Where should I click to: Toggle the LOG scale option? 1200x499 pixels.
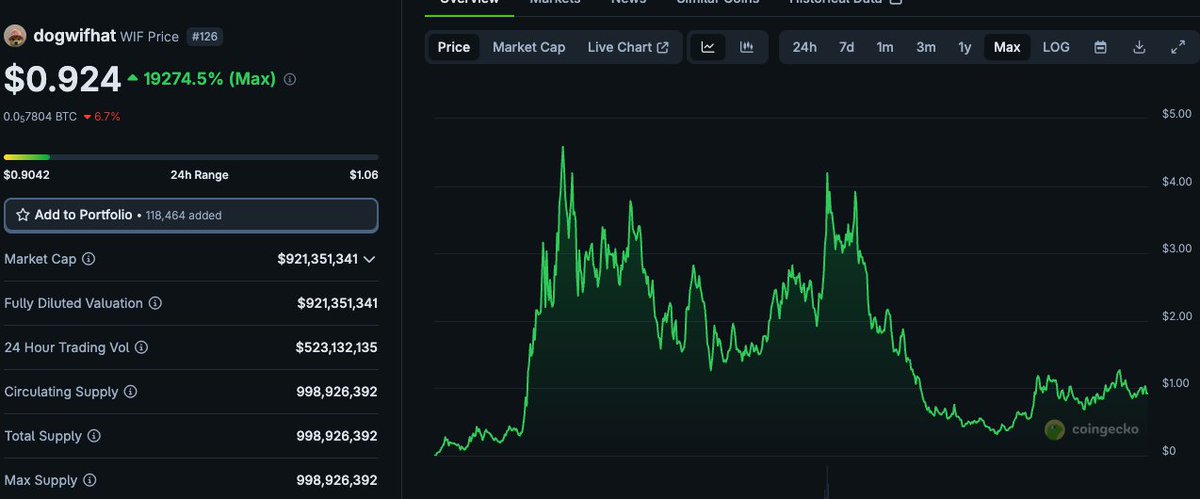tap(1056, 47)
